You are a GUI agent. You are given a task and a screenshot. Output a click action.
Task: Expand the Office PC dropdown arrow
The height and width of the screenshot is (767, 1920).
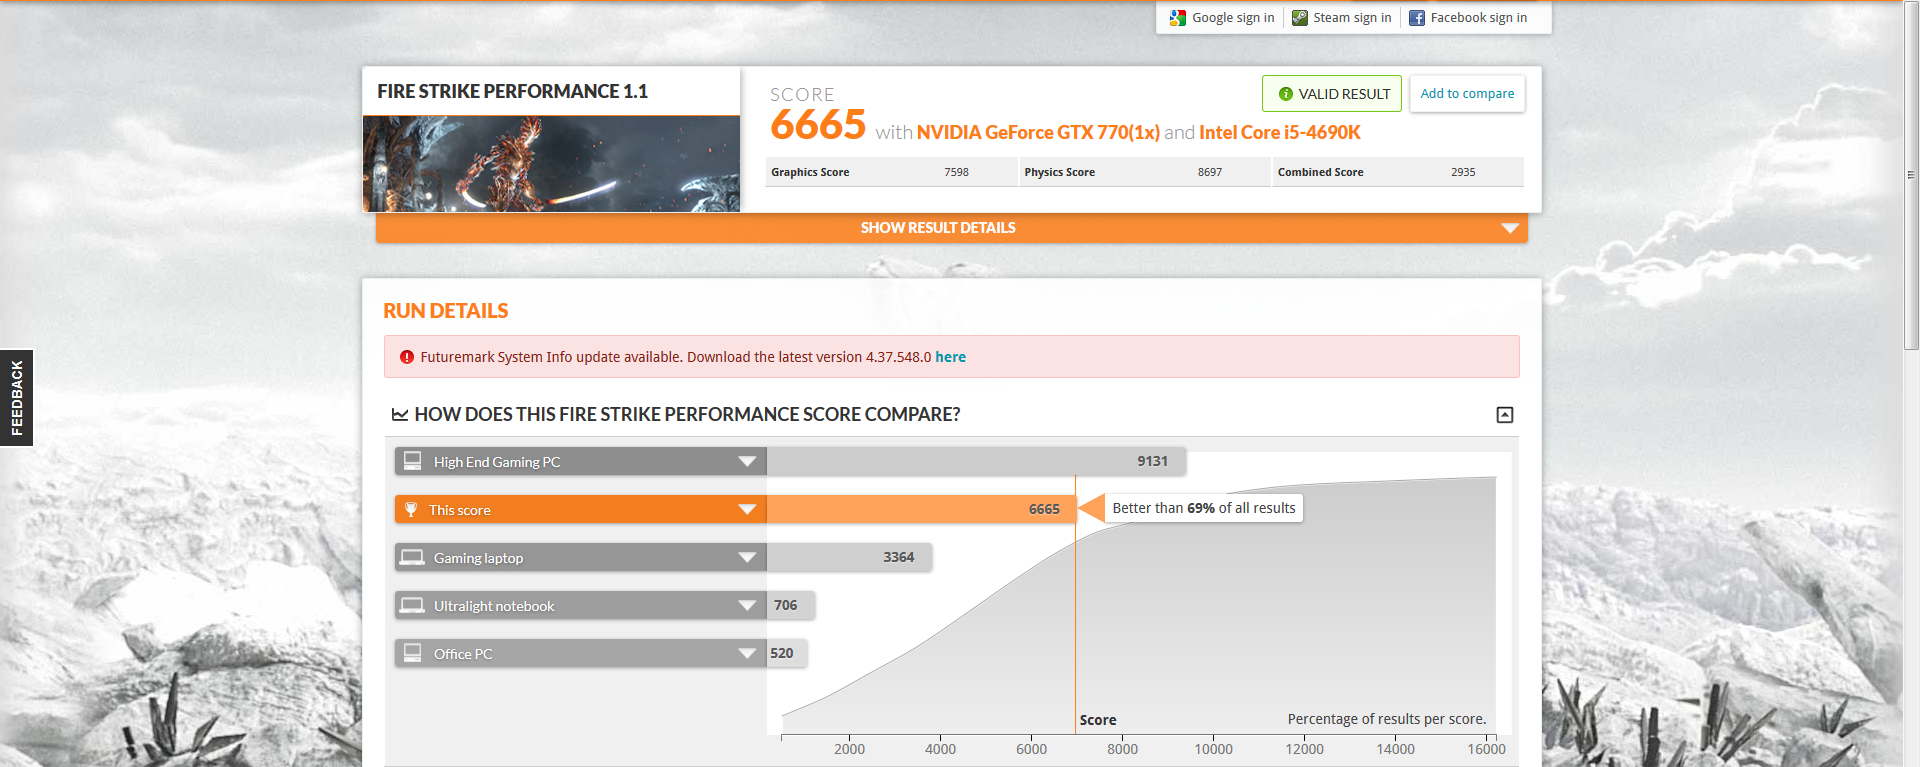click(747, 653)
